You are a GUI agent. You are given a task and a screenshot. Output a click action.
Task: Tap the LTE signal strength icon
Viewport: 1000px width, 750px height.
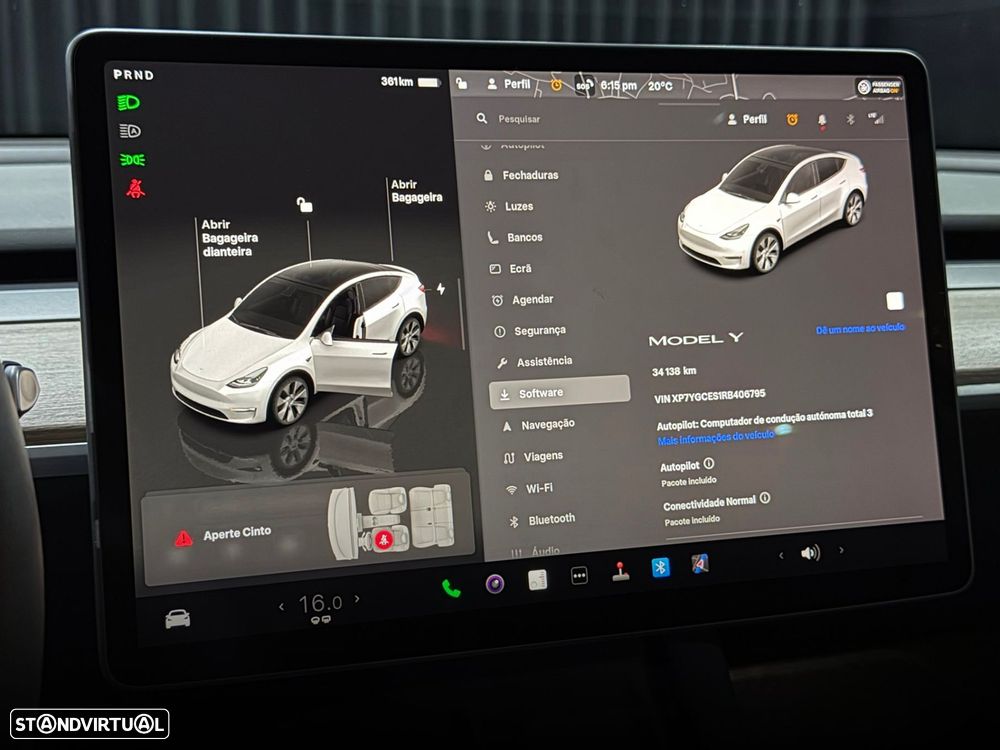coord(876,119)
